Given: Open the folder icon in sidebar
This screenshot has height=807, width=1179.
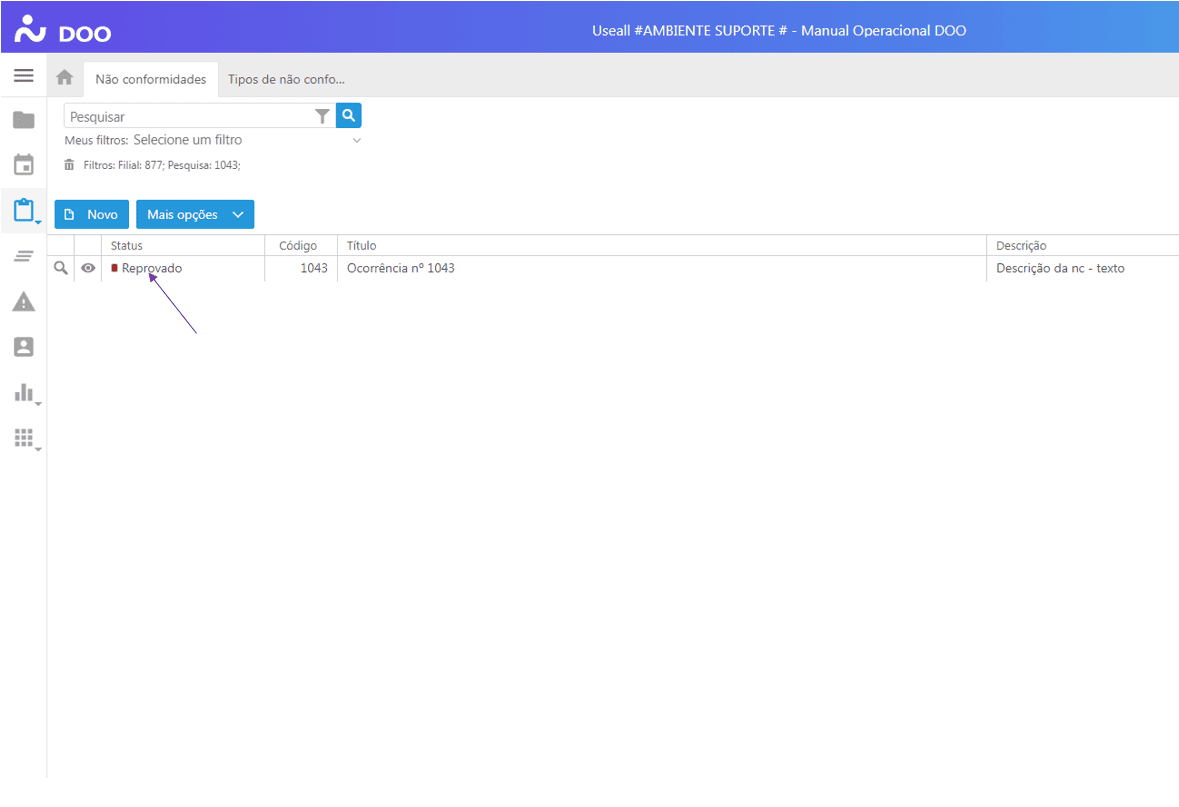Looking at the screenshot, I should [23, 120].
